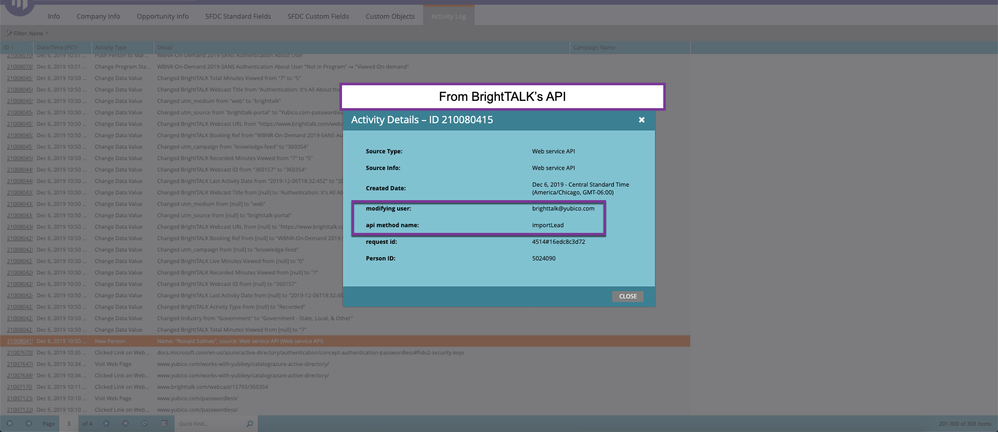Click Changed BrightTALK Activity Type to "Recorded" row
This screenshot has width=998, height=432.
(x=345, y=307)
